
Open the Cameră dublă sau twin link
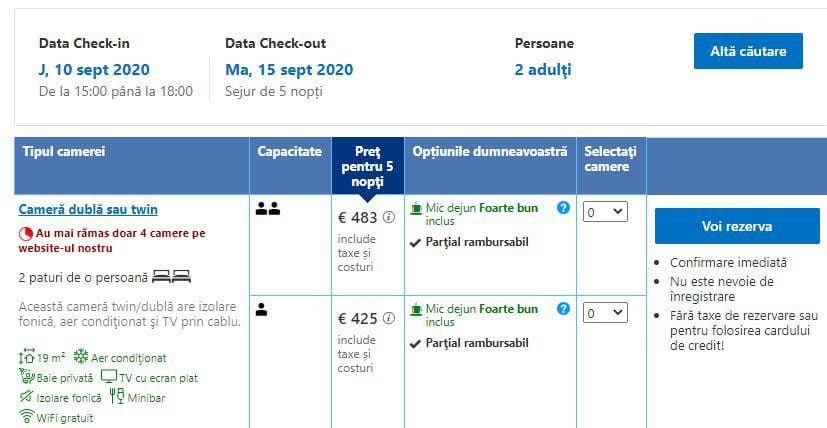[x=88, y=210]
